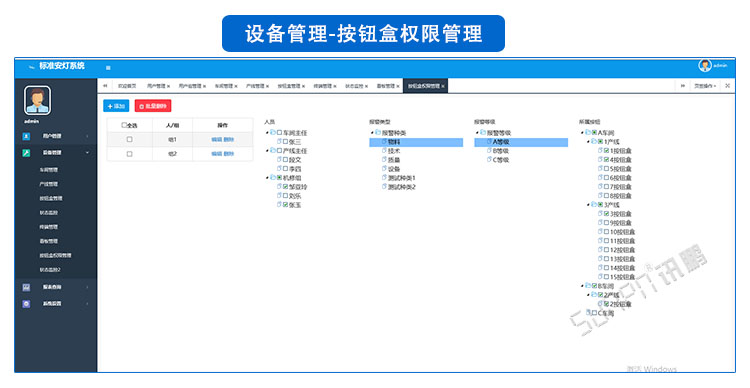The width and height of the screenshot is (750, 388).
Task: Click the 系统设置 gear icon in sidebar
Action: click(26, 304)
